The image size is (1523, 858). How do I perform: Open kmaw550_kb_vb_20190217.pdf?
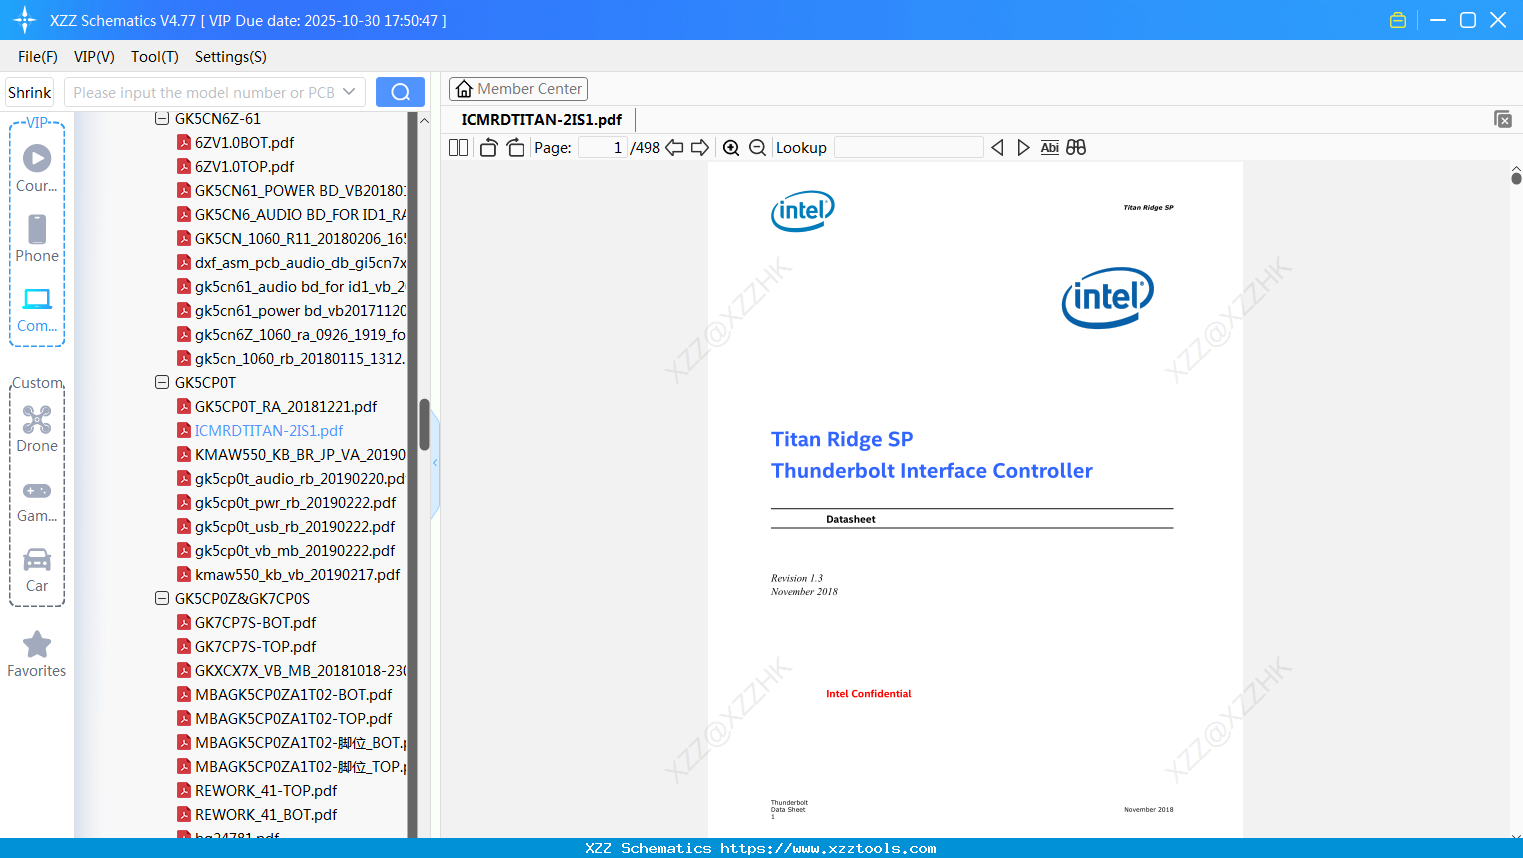(297, 575)
